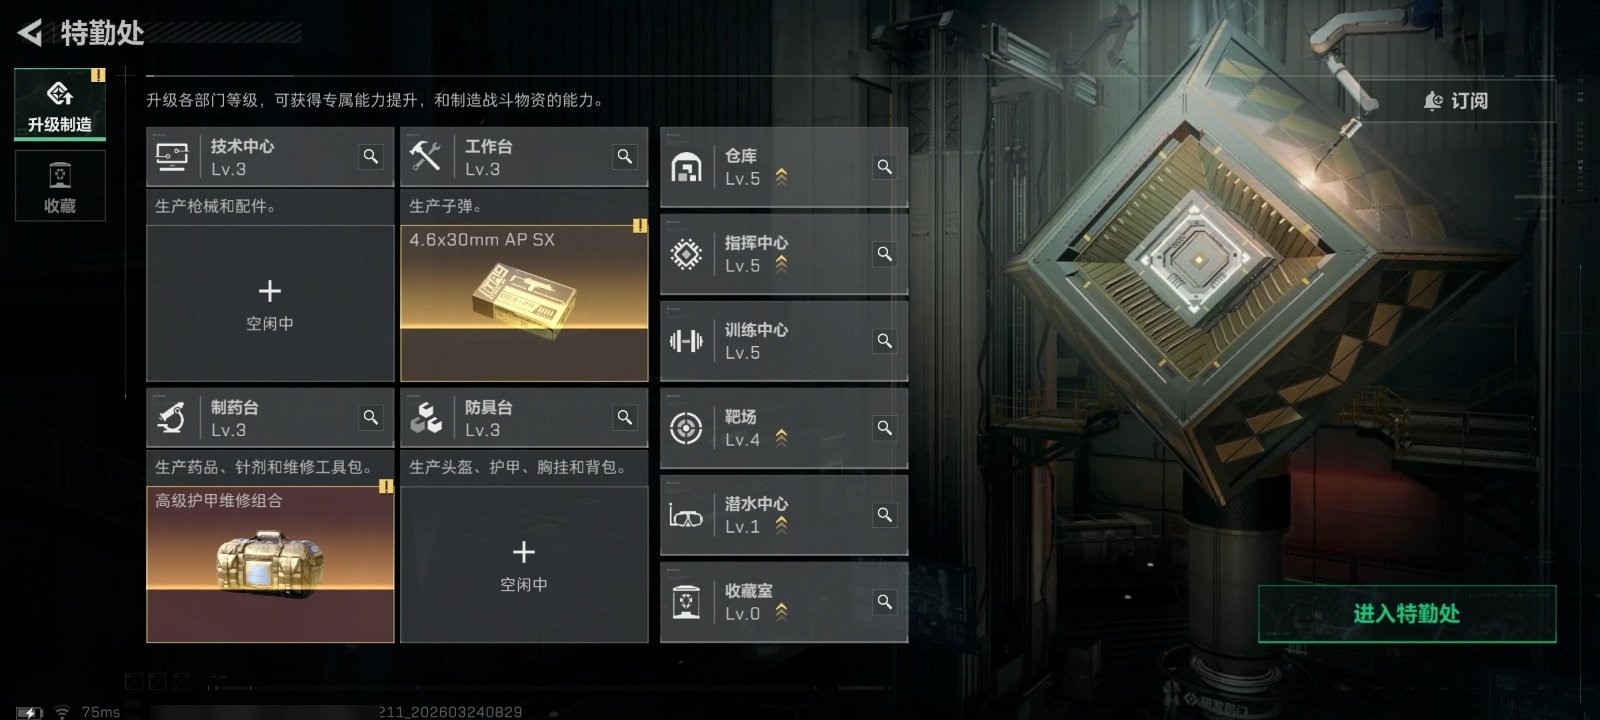Open magnifier details for 制药台
This screenshot has height=720, width=1600.
[371, 418]
